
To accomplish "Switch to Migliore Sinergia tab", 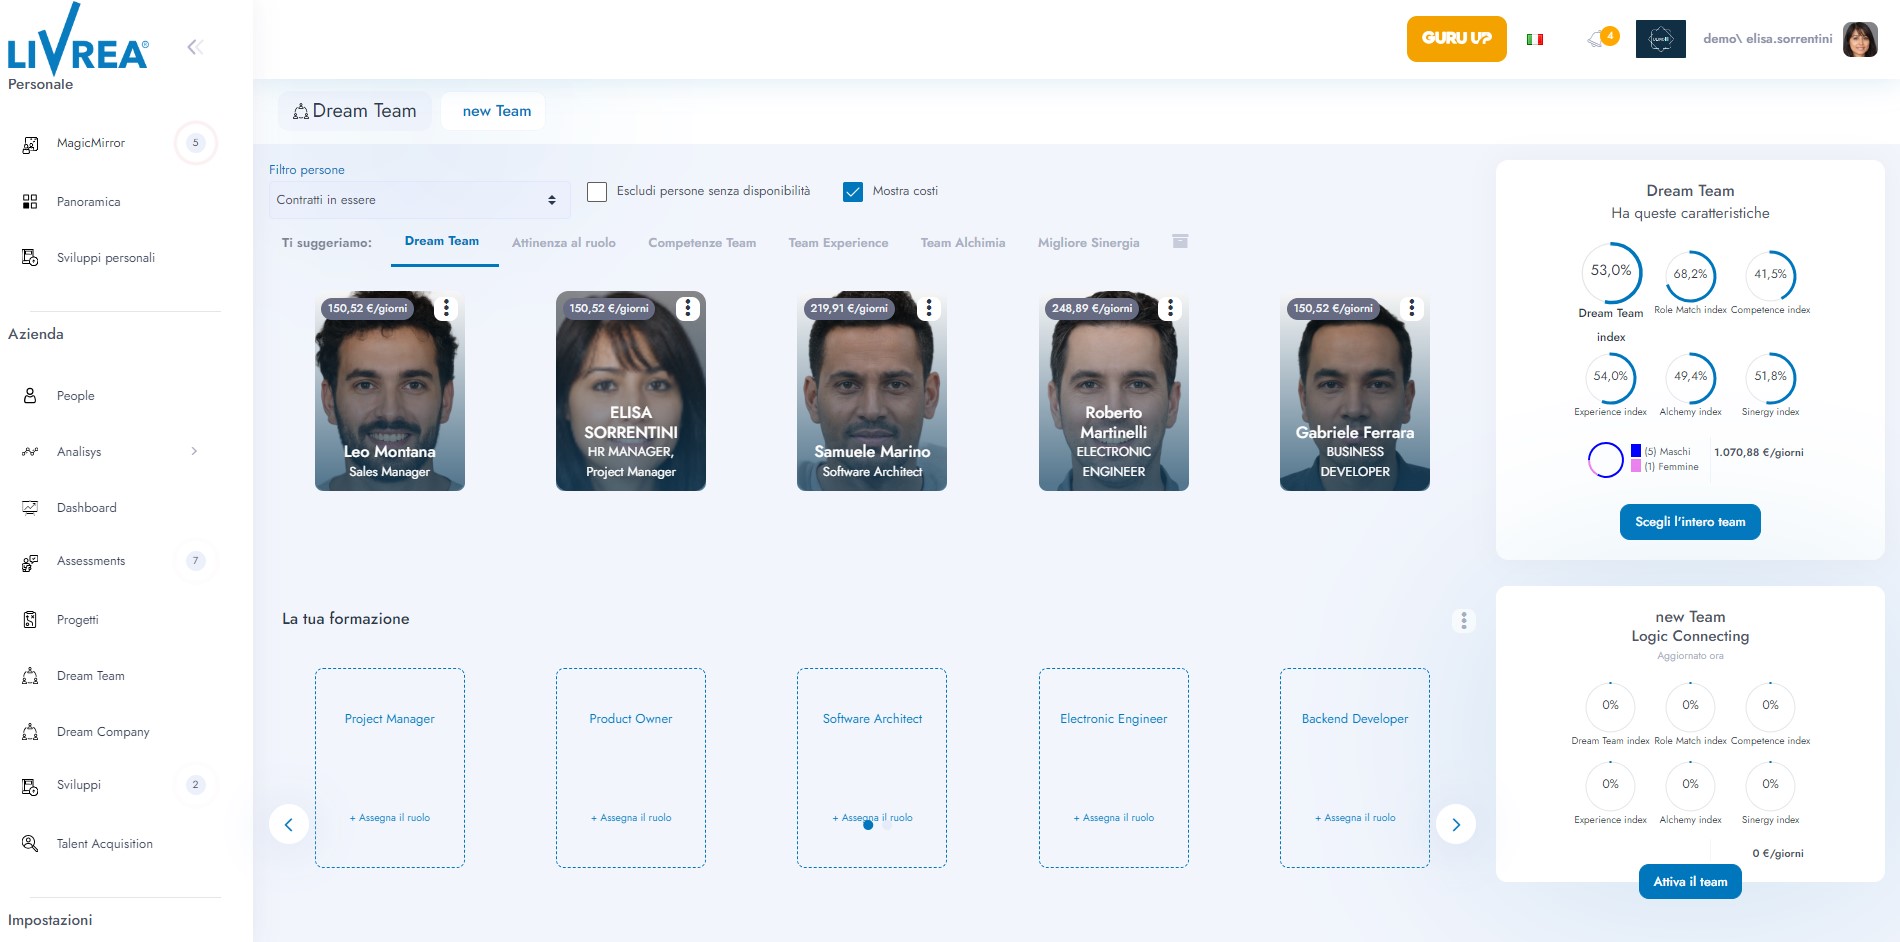I will click(1088, 243).
